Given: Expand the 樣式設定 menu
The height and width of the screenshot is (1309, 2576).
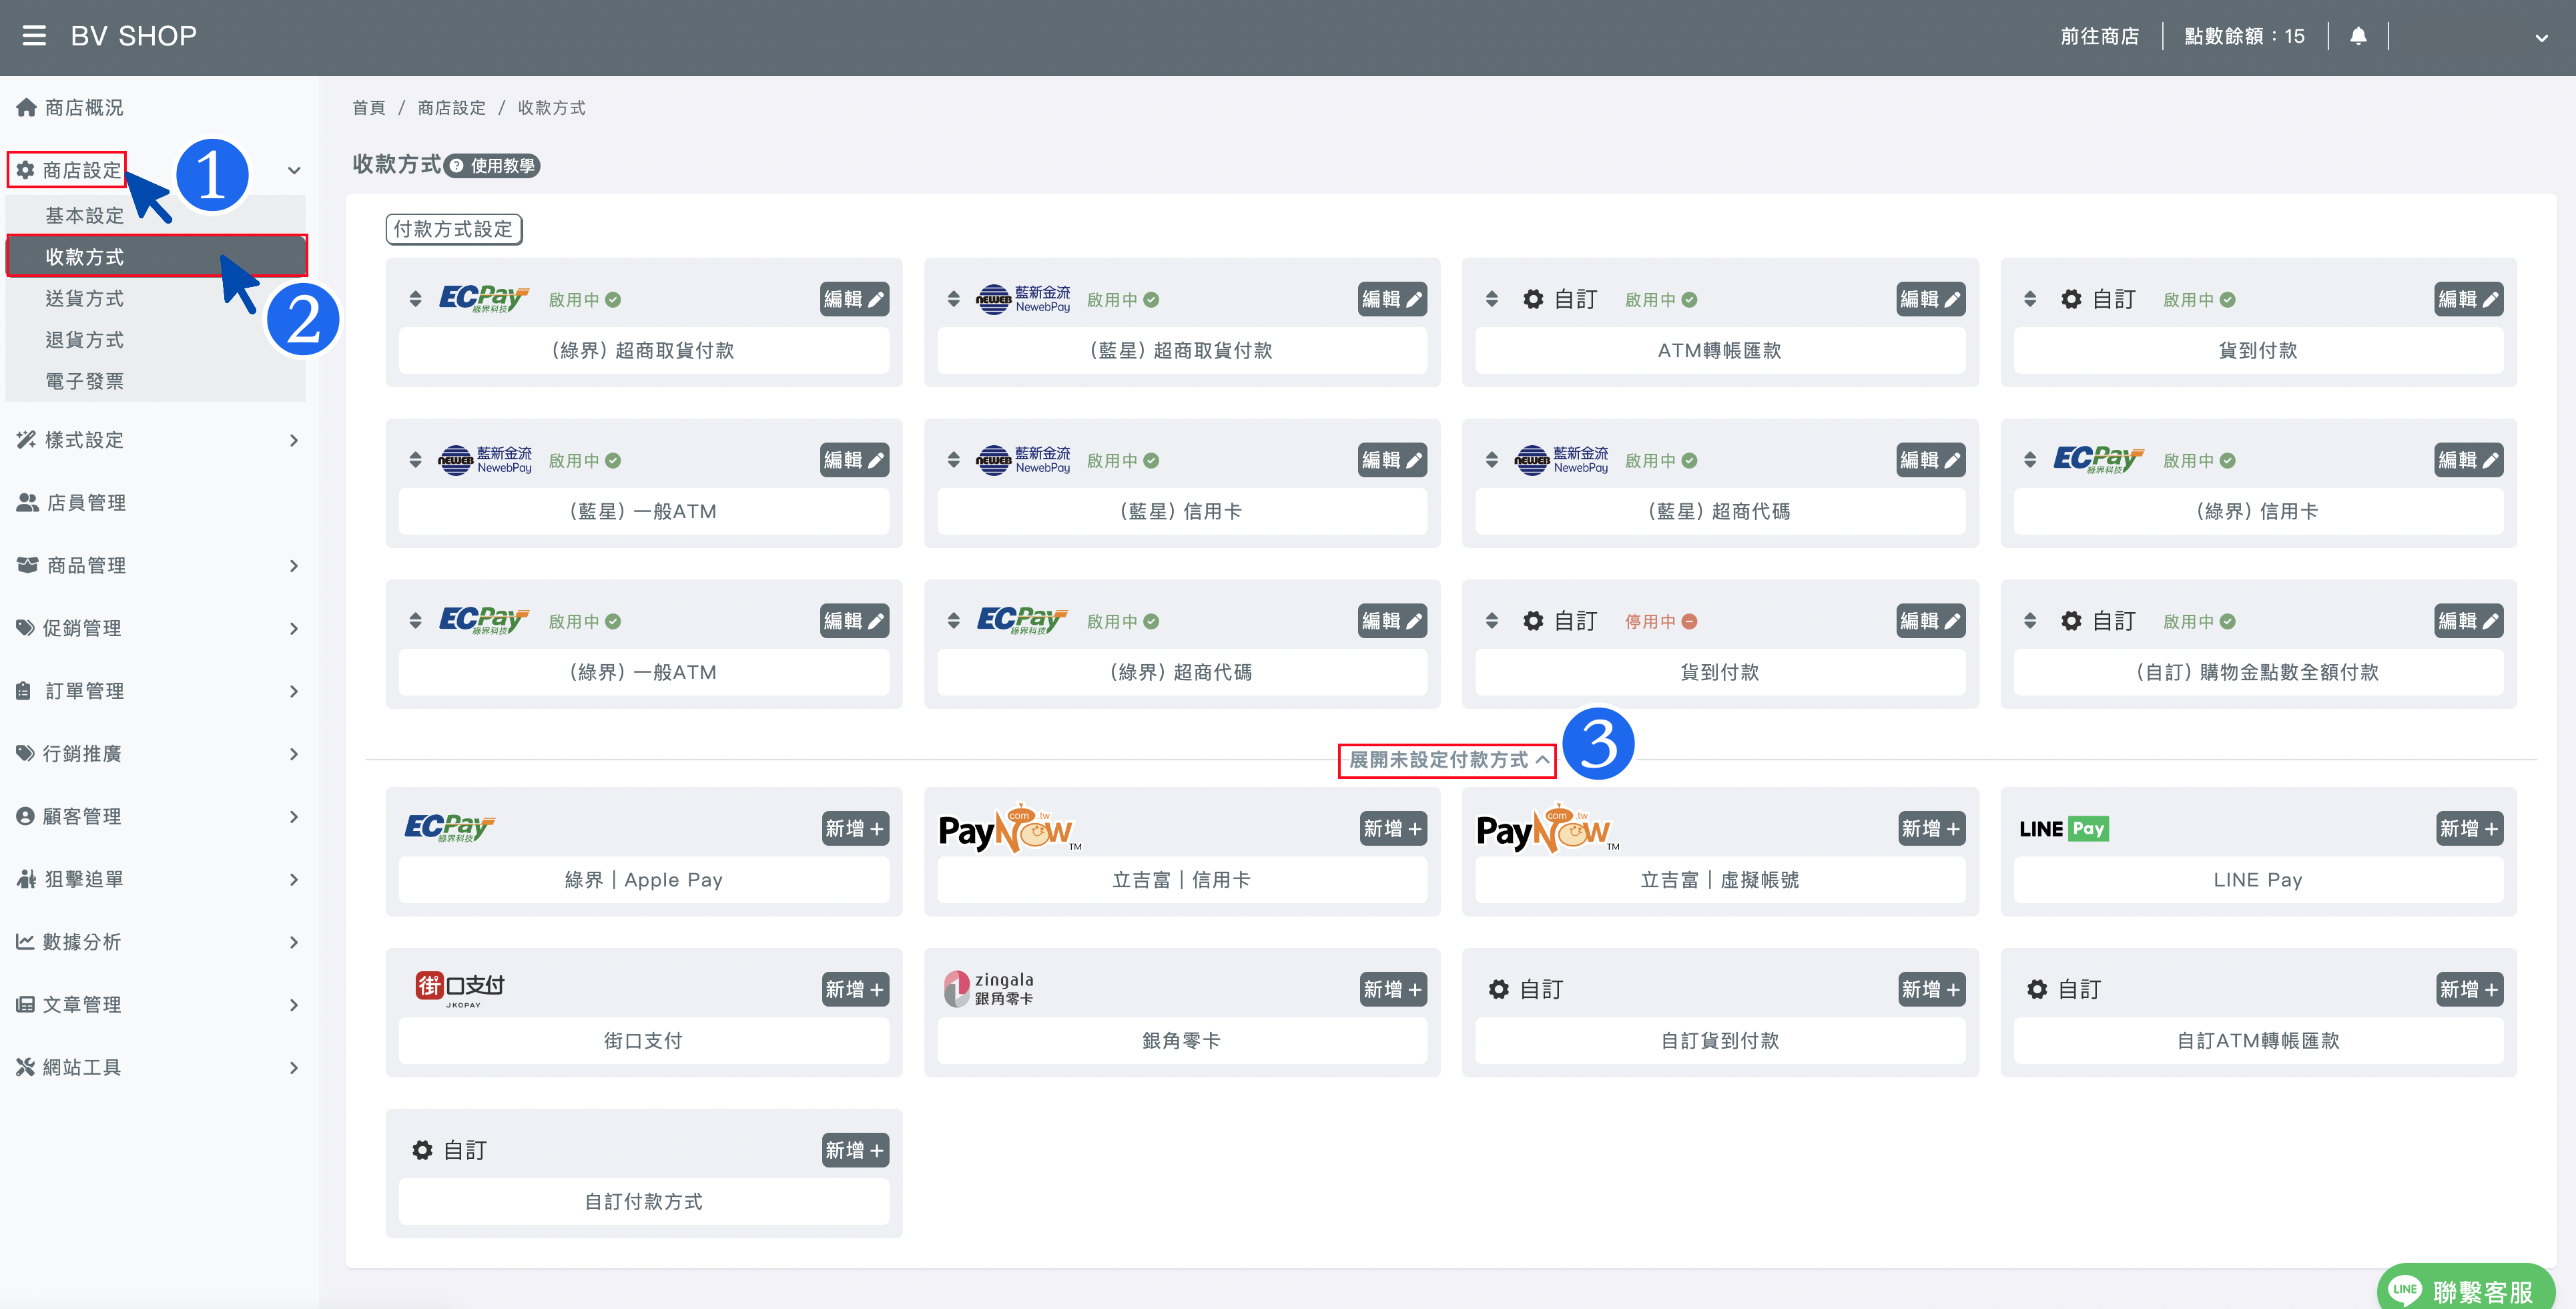Looking at the screenshot, I should click(x=159, y=440).
